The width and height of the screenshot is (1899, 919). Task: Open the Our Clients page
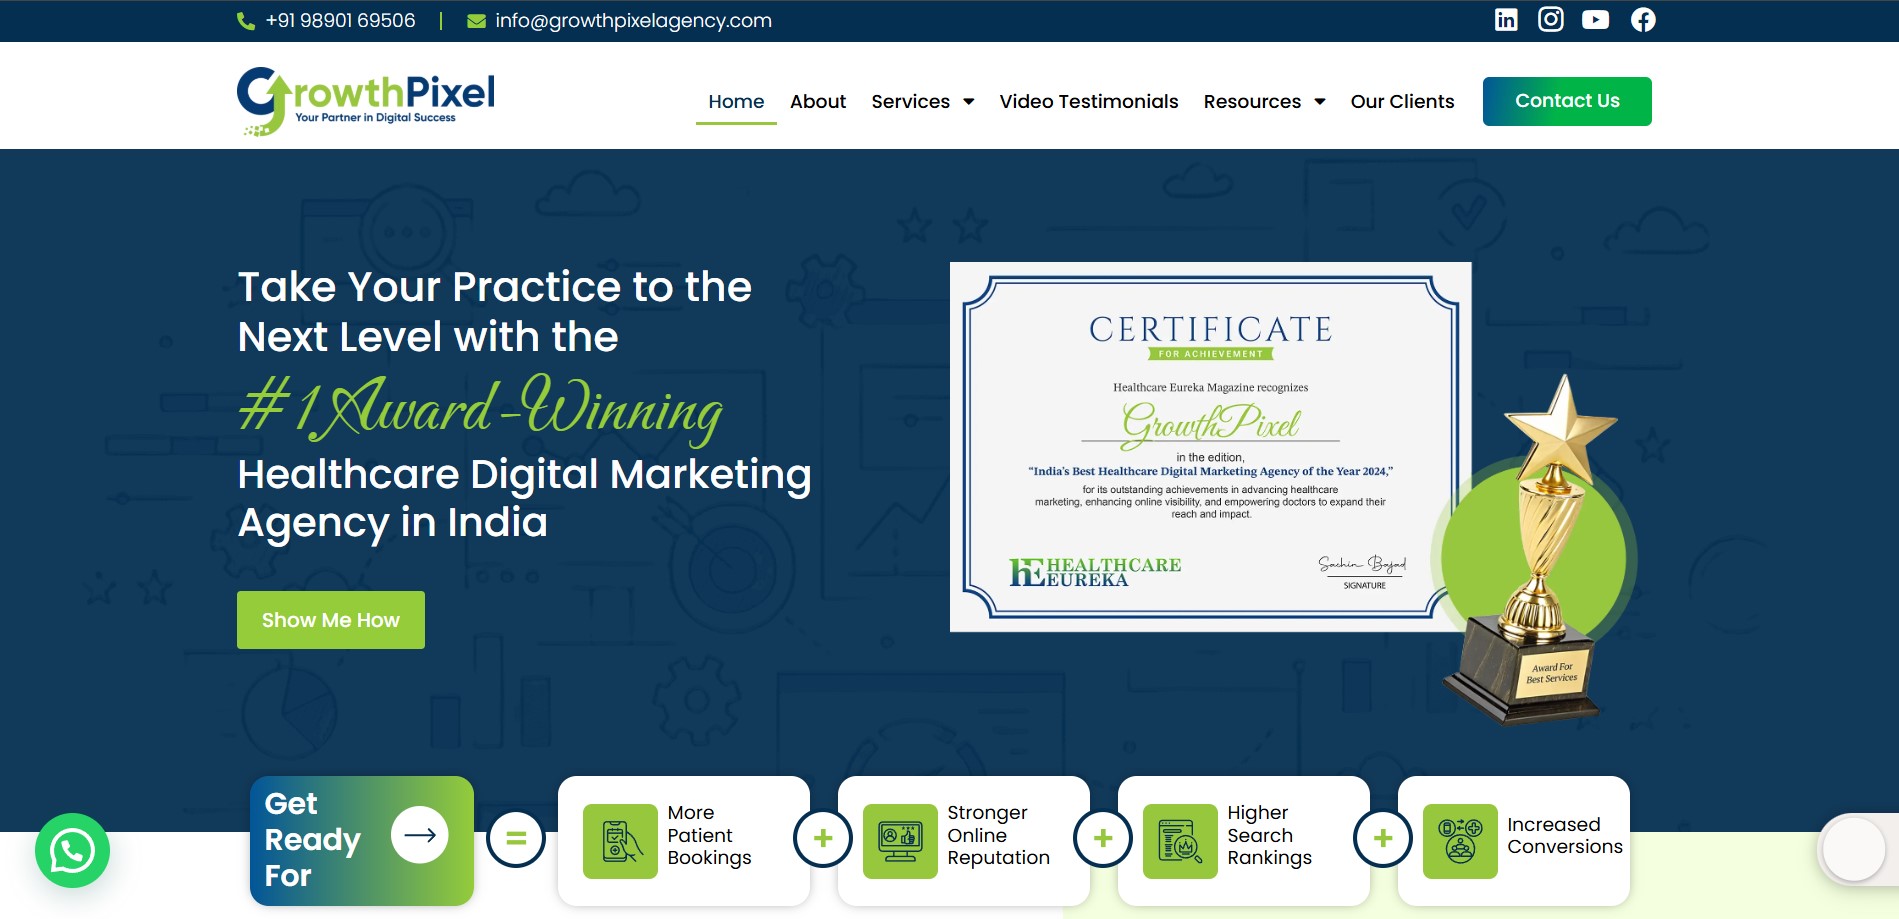tap(1402, 101)
